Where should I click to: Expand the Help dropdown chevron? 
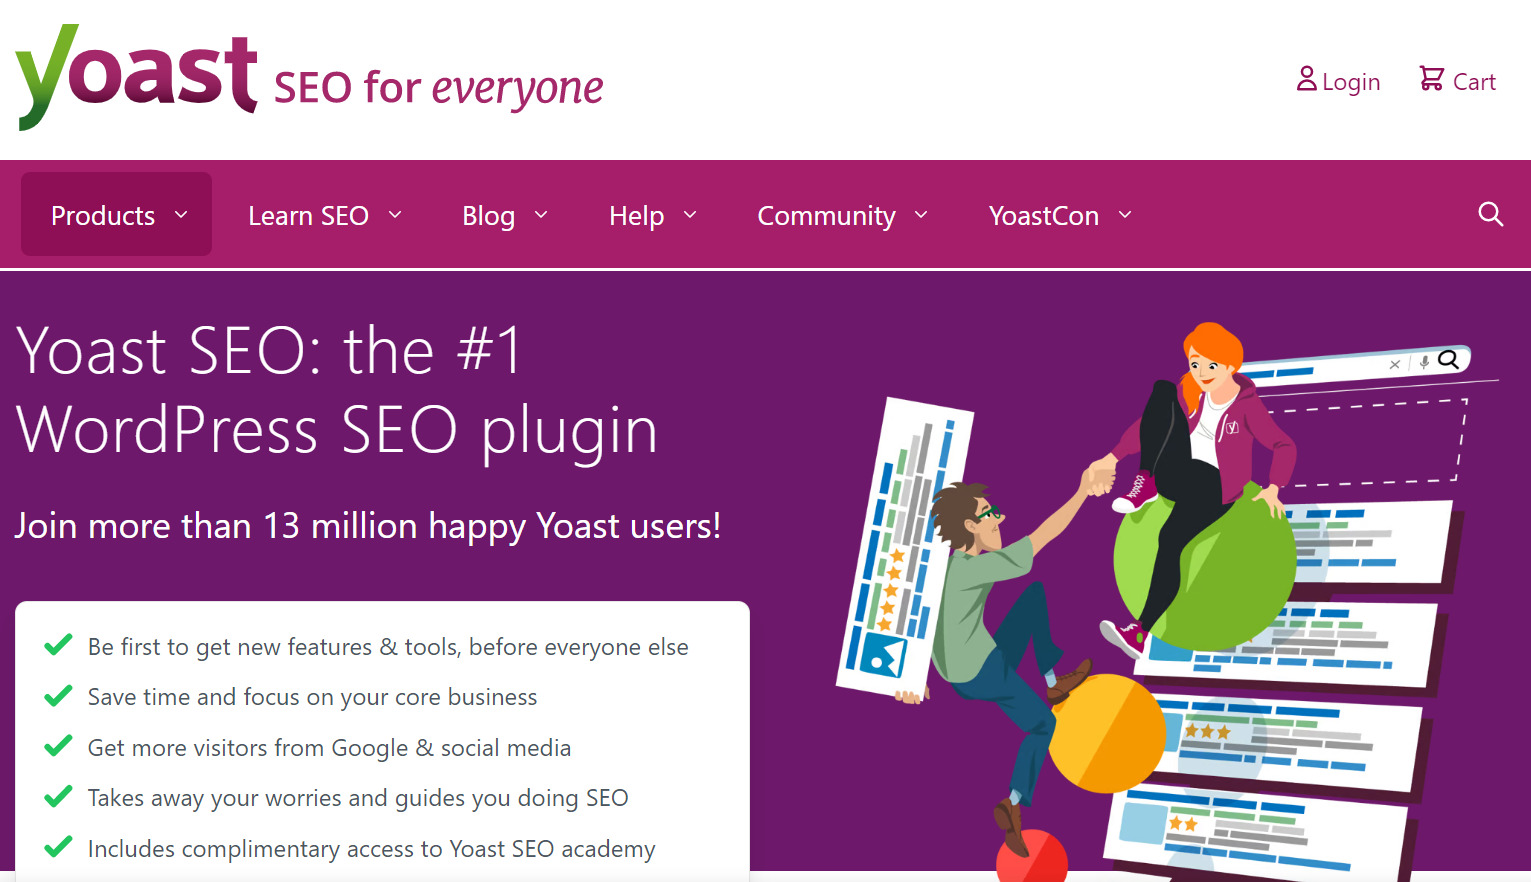click(690, 215)
